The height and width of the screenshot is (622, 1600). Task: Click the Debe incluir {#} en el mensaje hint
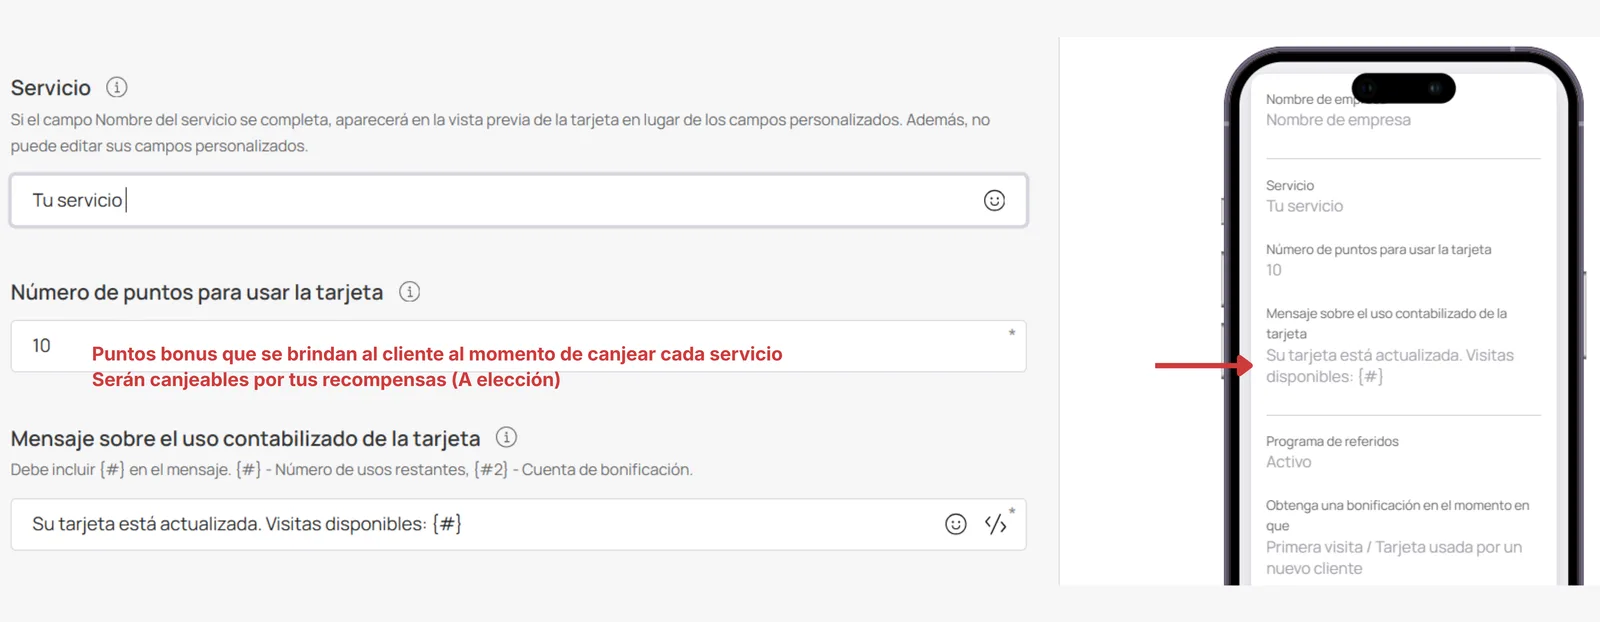click(352, 469)
